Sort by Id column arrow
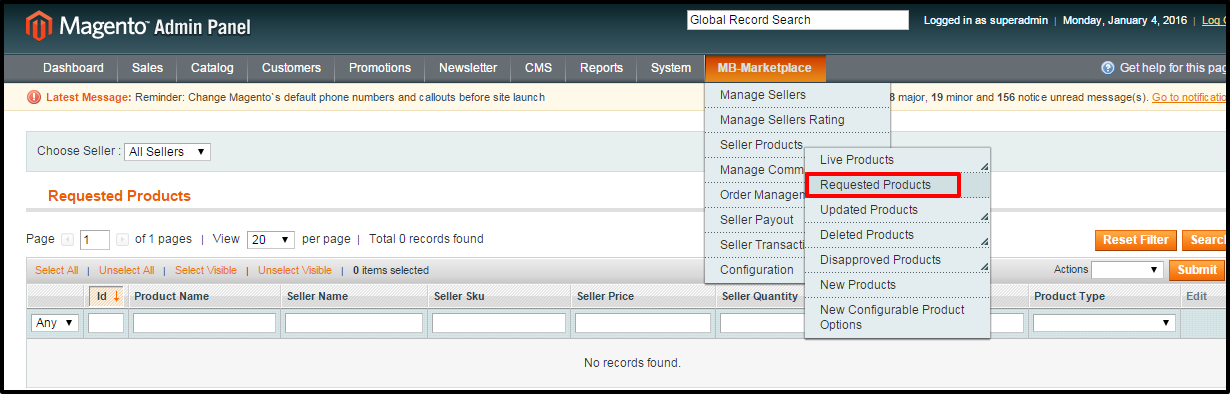 [116, 296]
